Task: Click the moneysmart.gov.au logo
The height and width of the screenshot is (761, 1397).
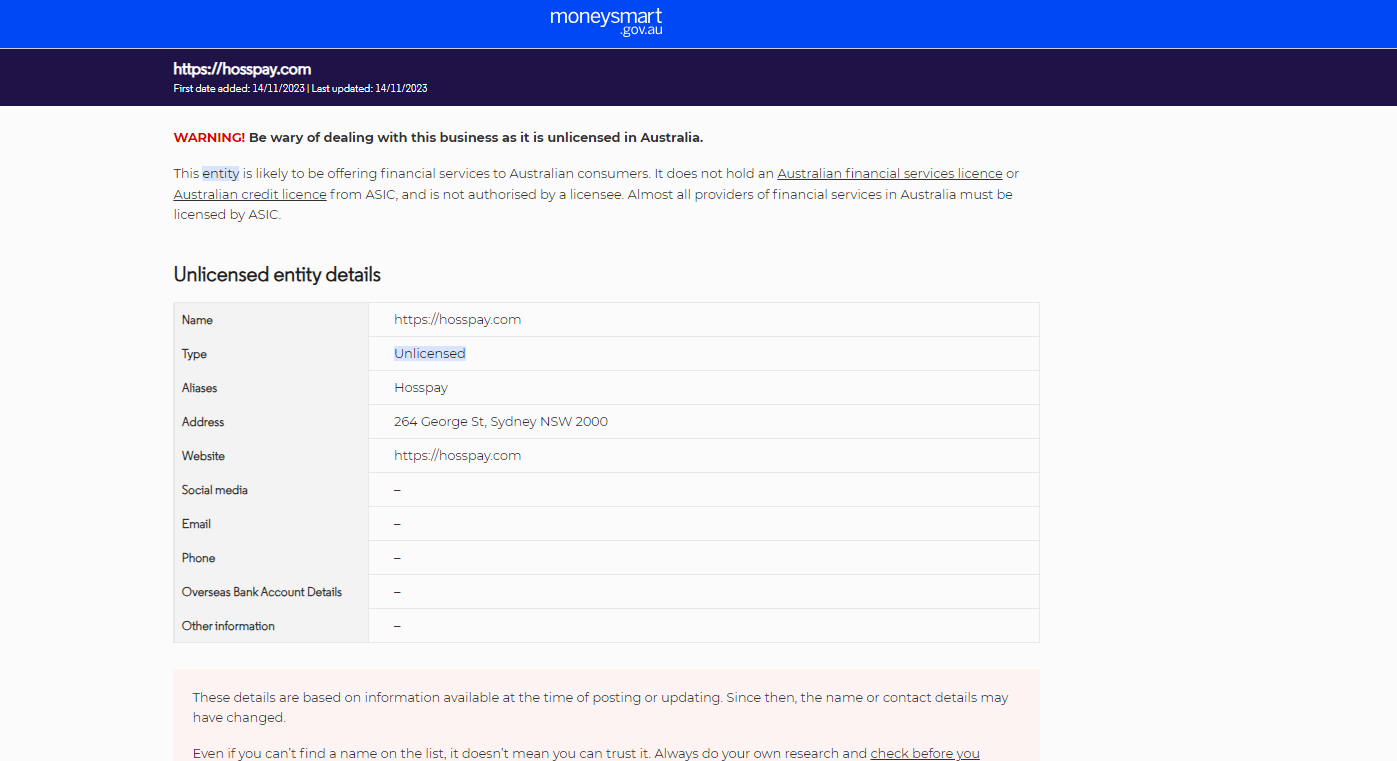Action: (x=606, y=22)
